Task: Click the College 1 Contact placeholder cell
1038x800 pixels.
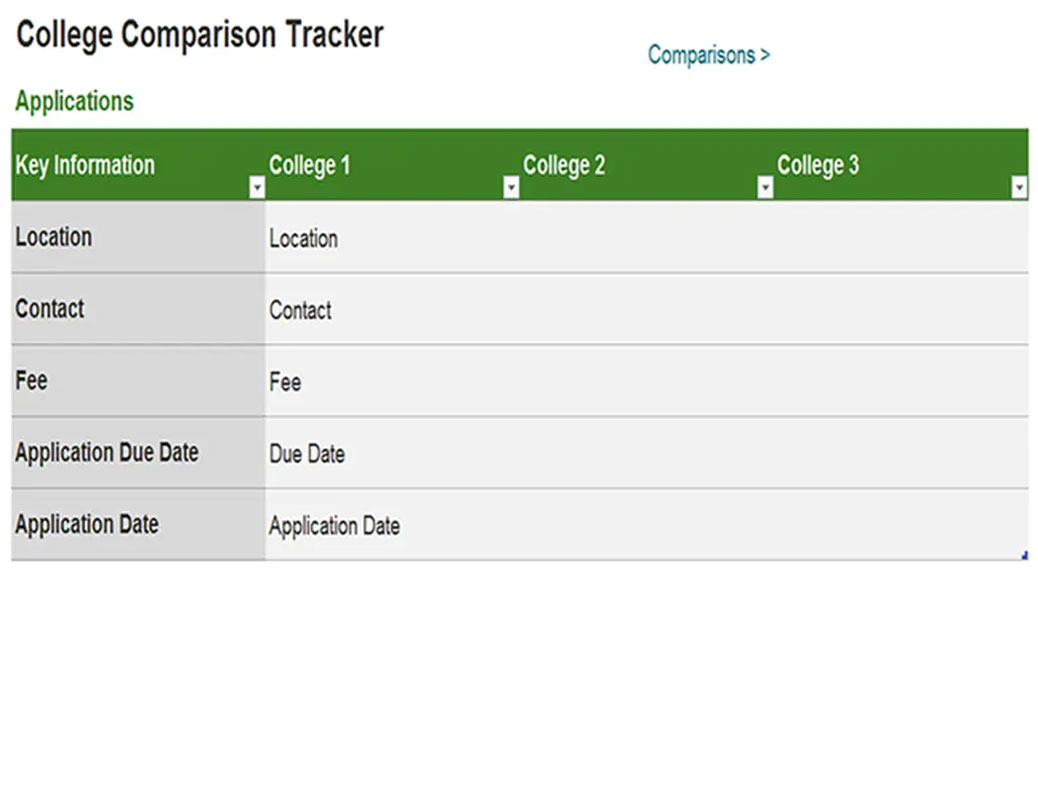Action: [300, 311]
